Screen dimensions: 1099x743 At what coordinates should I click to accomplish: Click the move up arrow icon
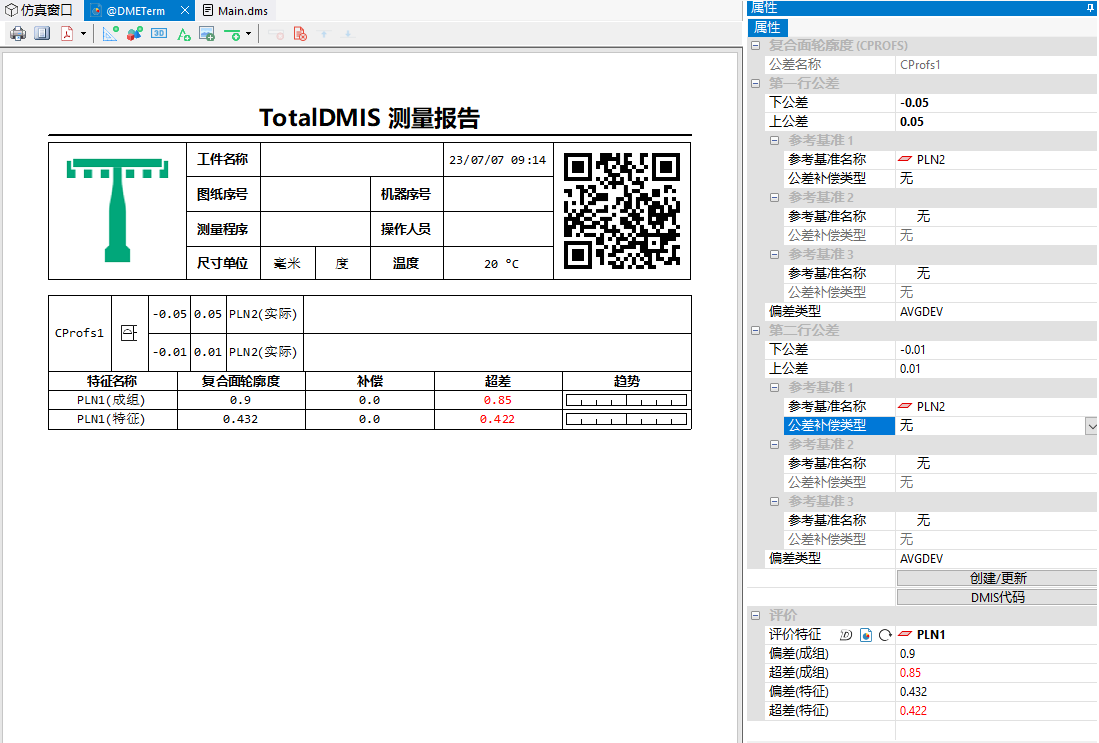point(324,34)
